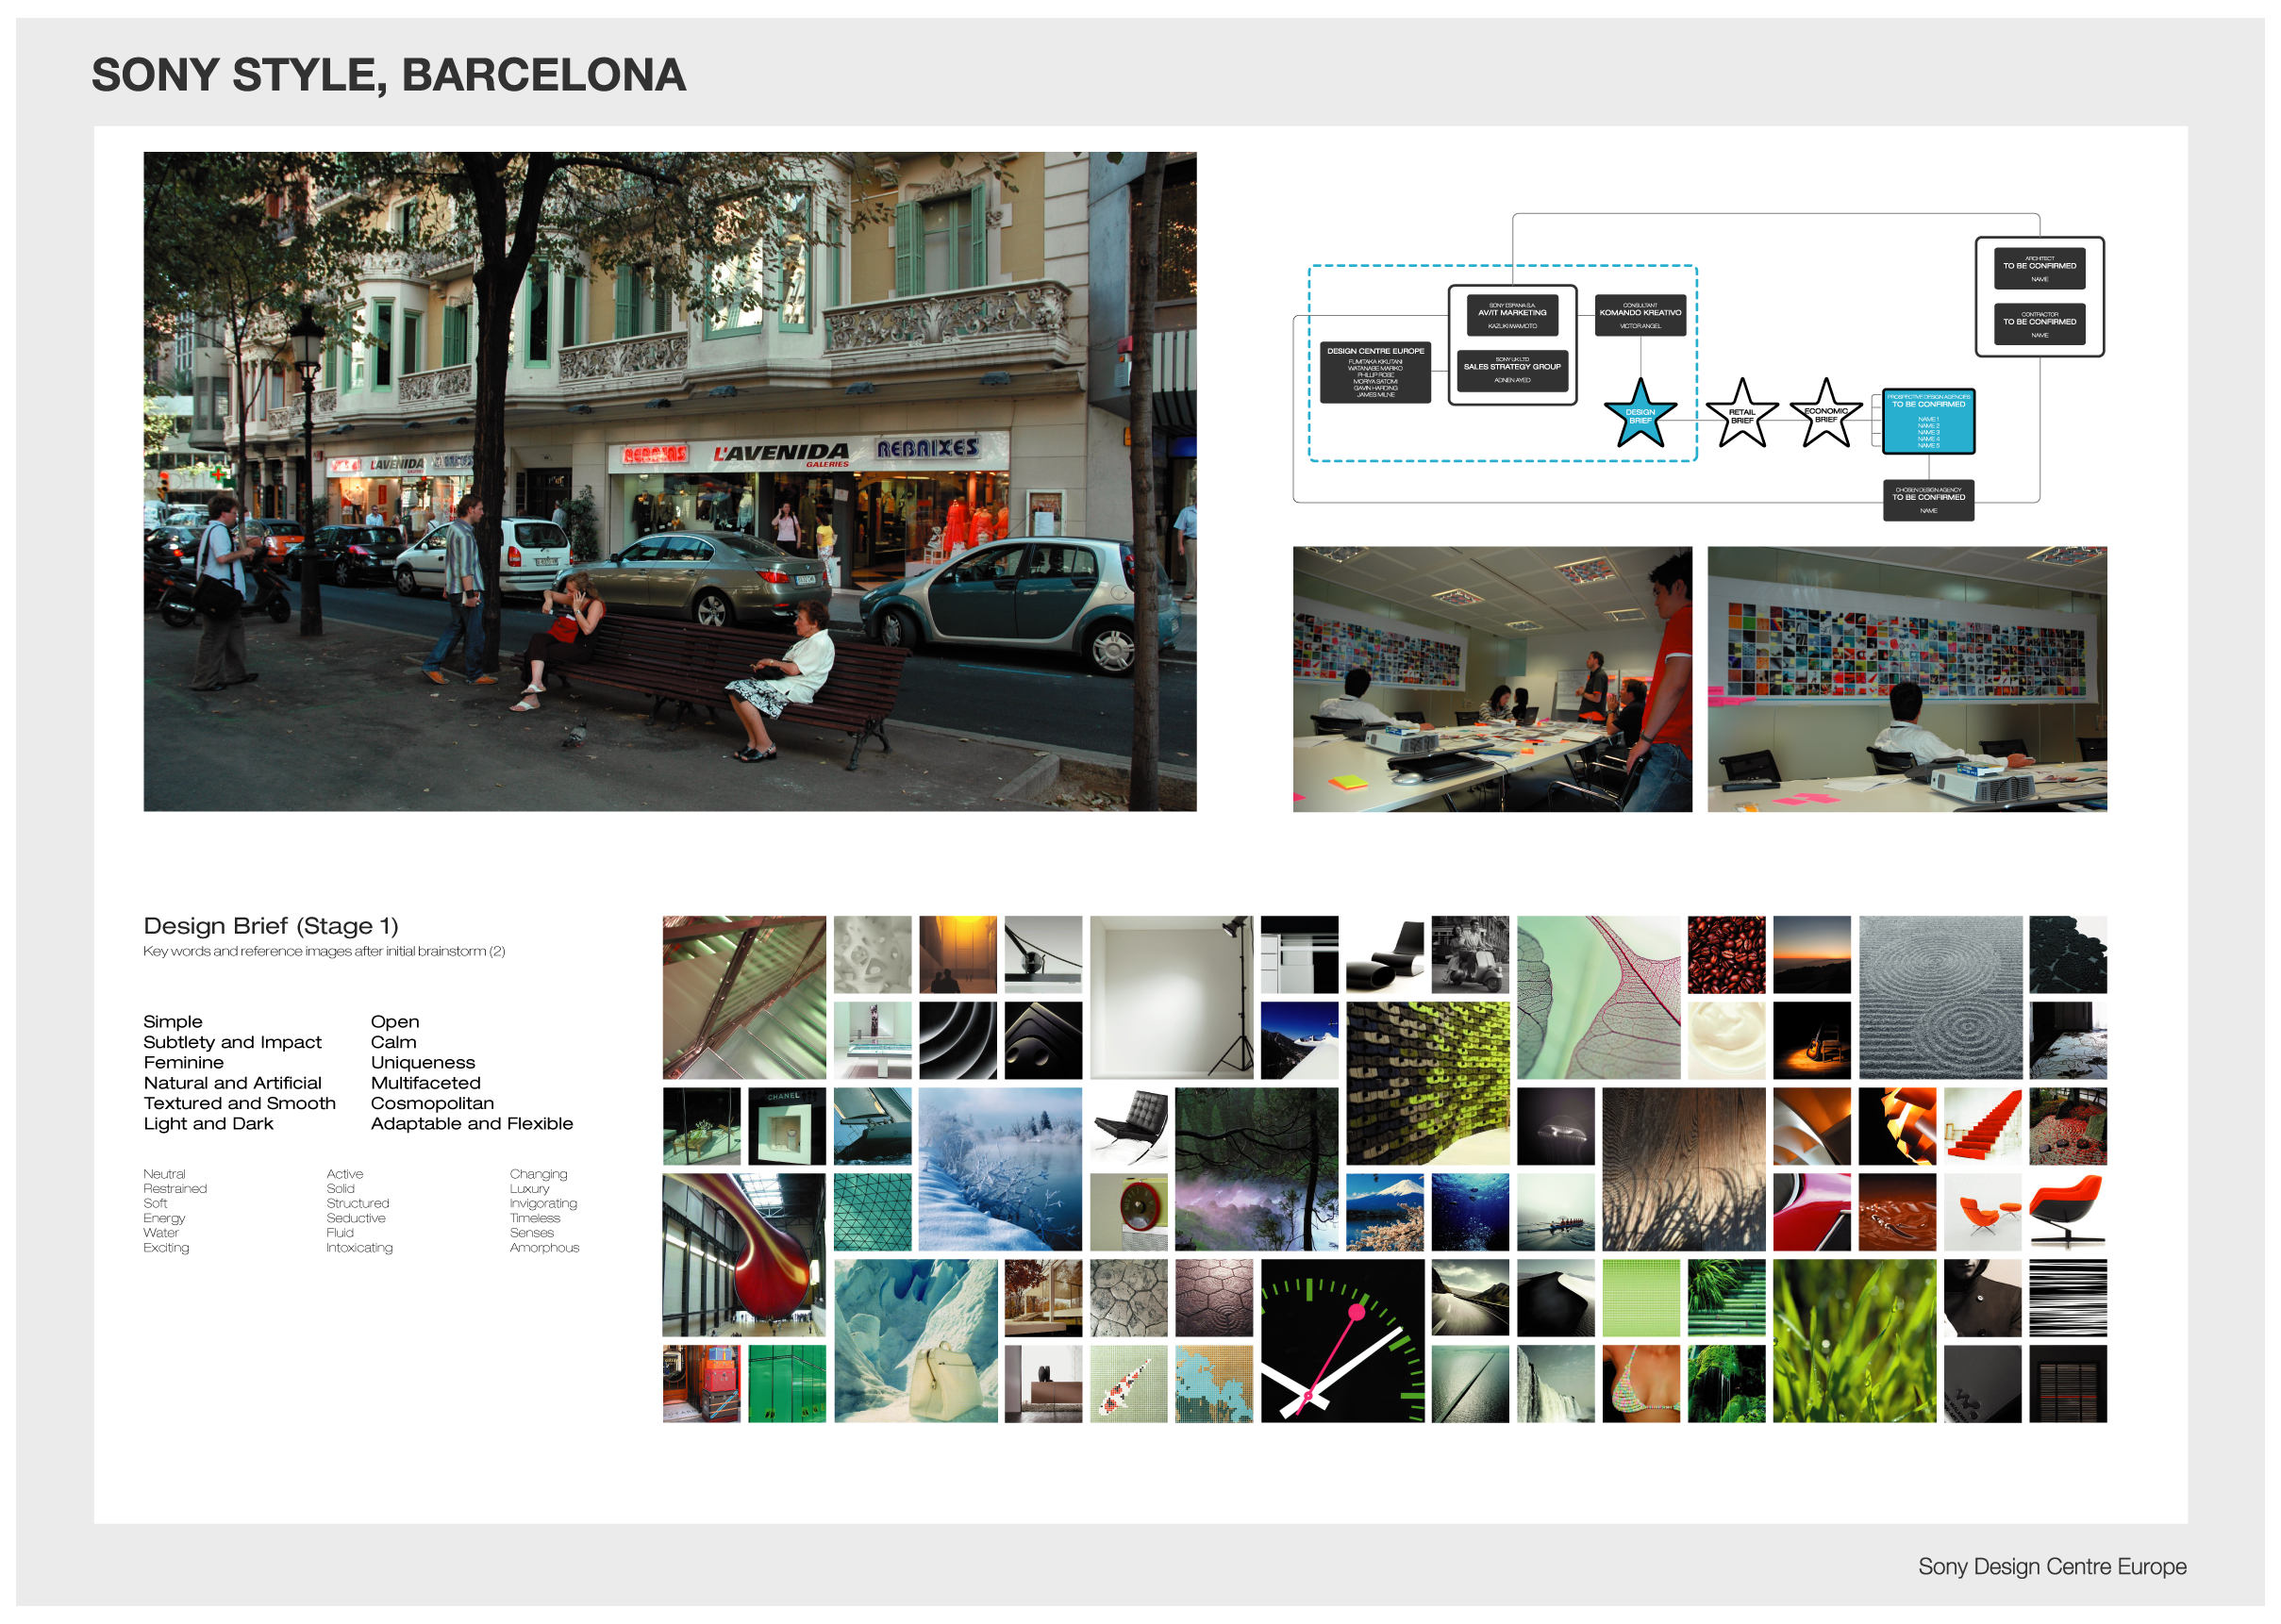This screenshot has width=2281, height=1624.
Task: Open the Barcelona street photo
Action: 669,481
